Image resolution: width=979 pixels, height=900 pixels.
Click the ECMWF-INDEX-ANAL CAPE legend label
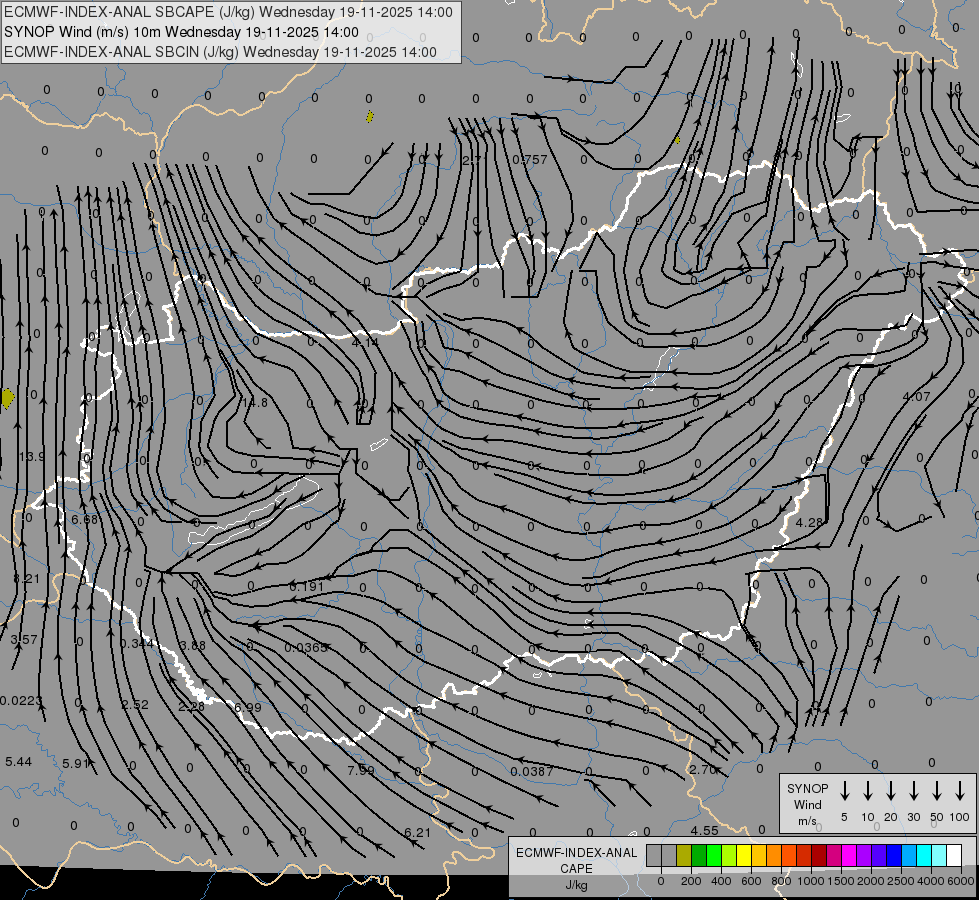click(x=576, y=861)
